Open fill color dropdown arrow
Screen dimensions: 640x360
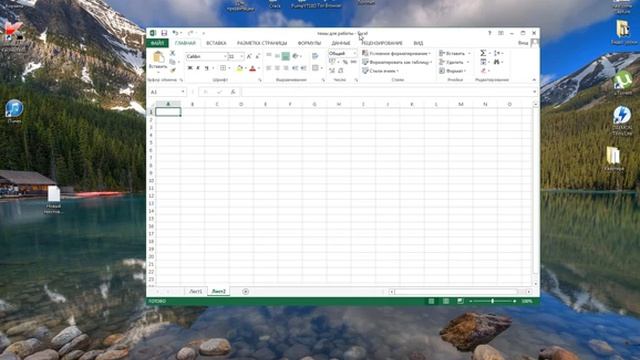point(245,68)
